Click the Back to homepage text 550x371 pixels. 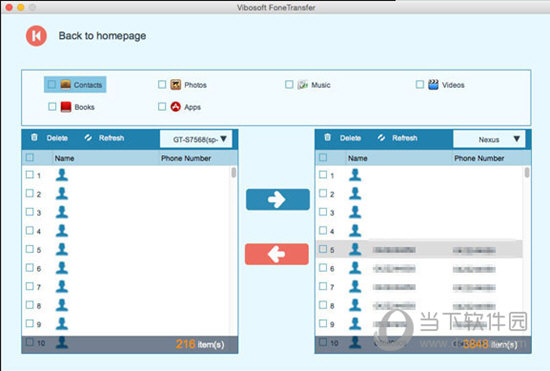[102, 36]
